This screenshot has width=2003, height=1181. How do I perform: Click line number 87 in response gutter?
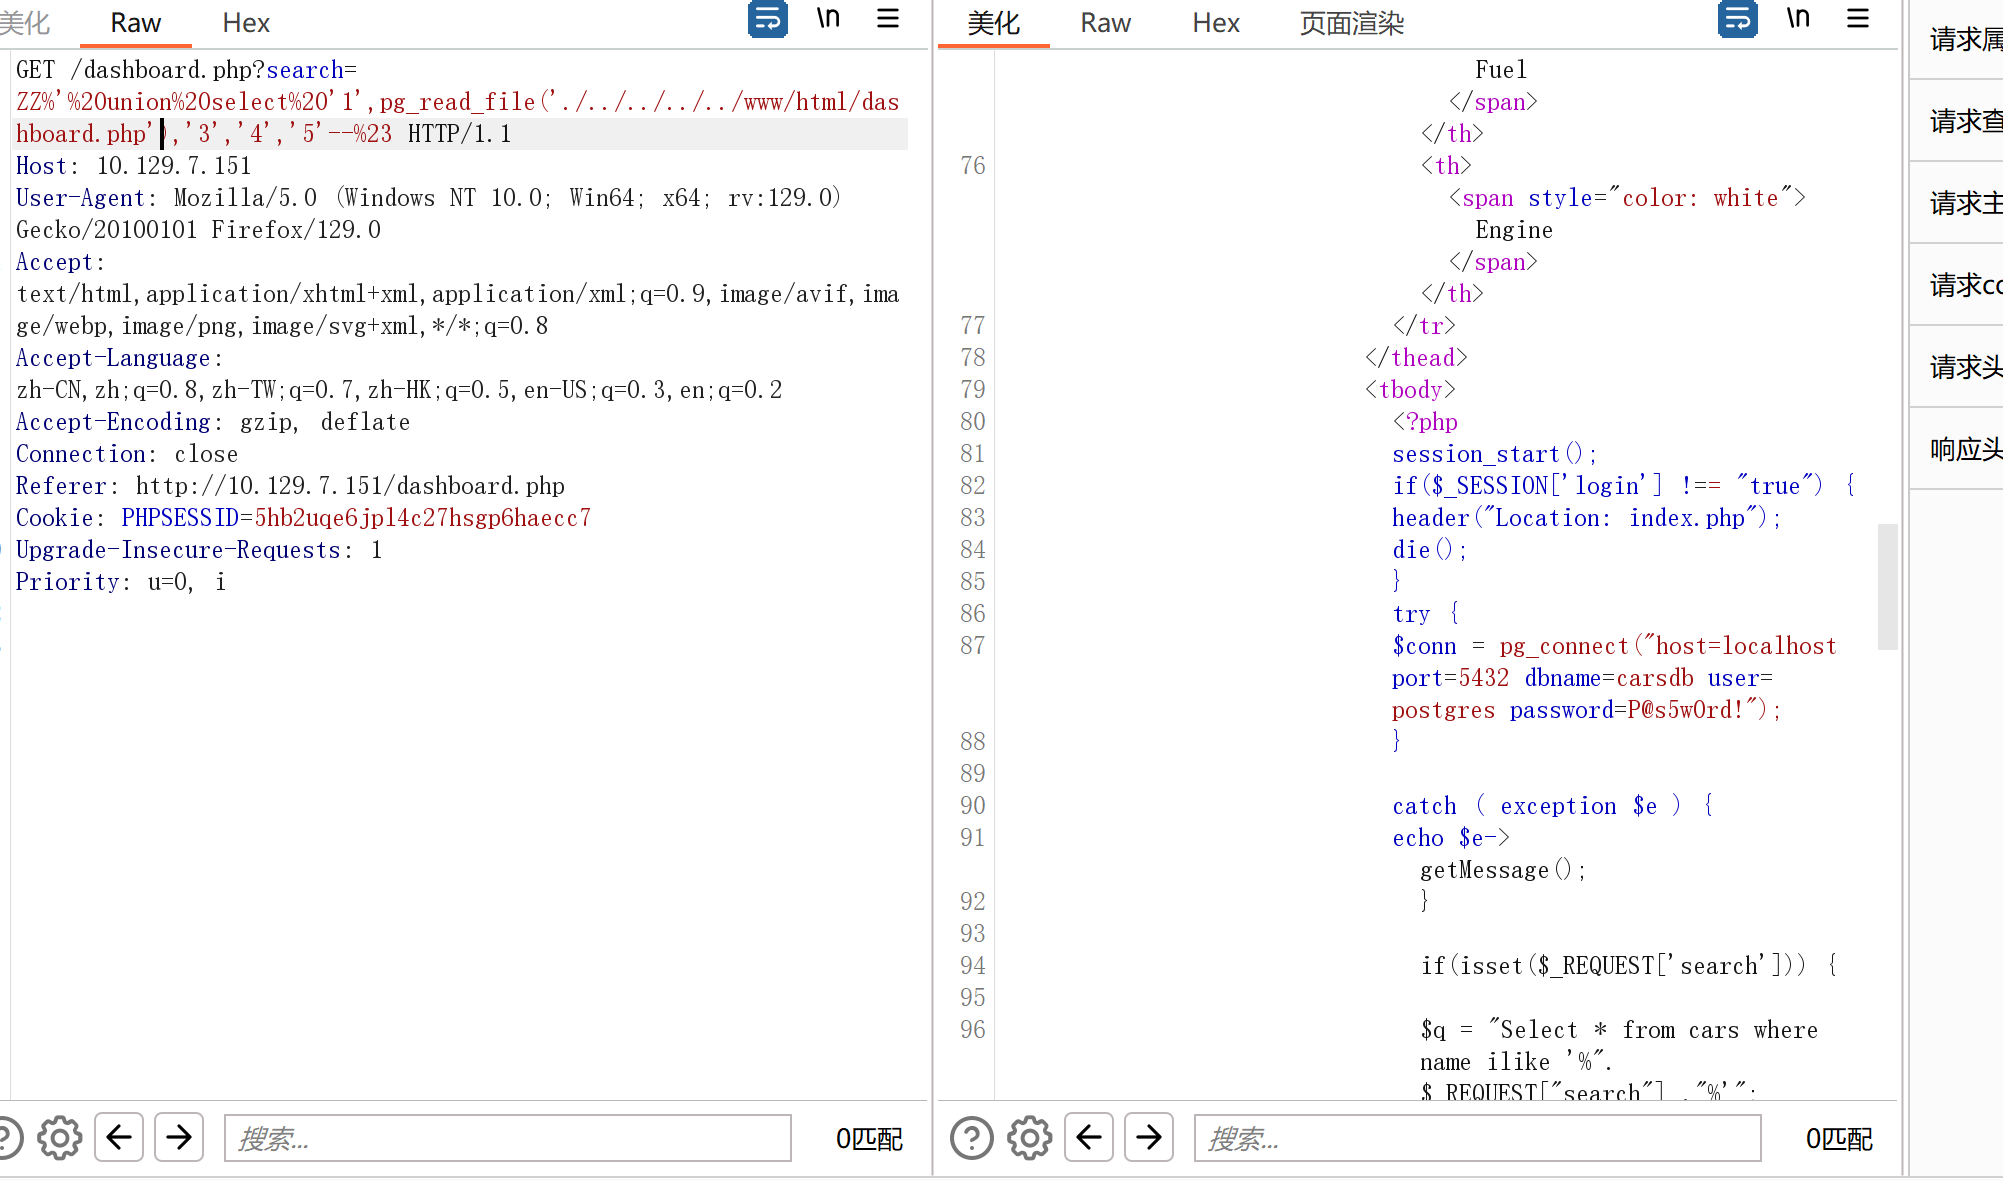973,646
